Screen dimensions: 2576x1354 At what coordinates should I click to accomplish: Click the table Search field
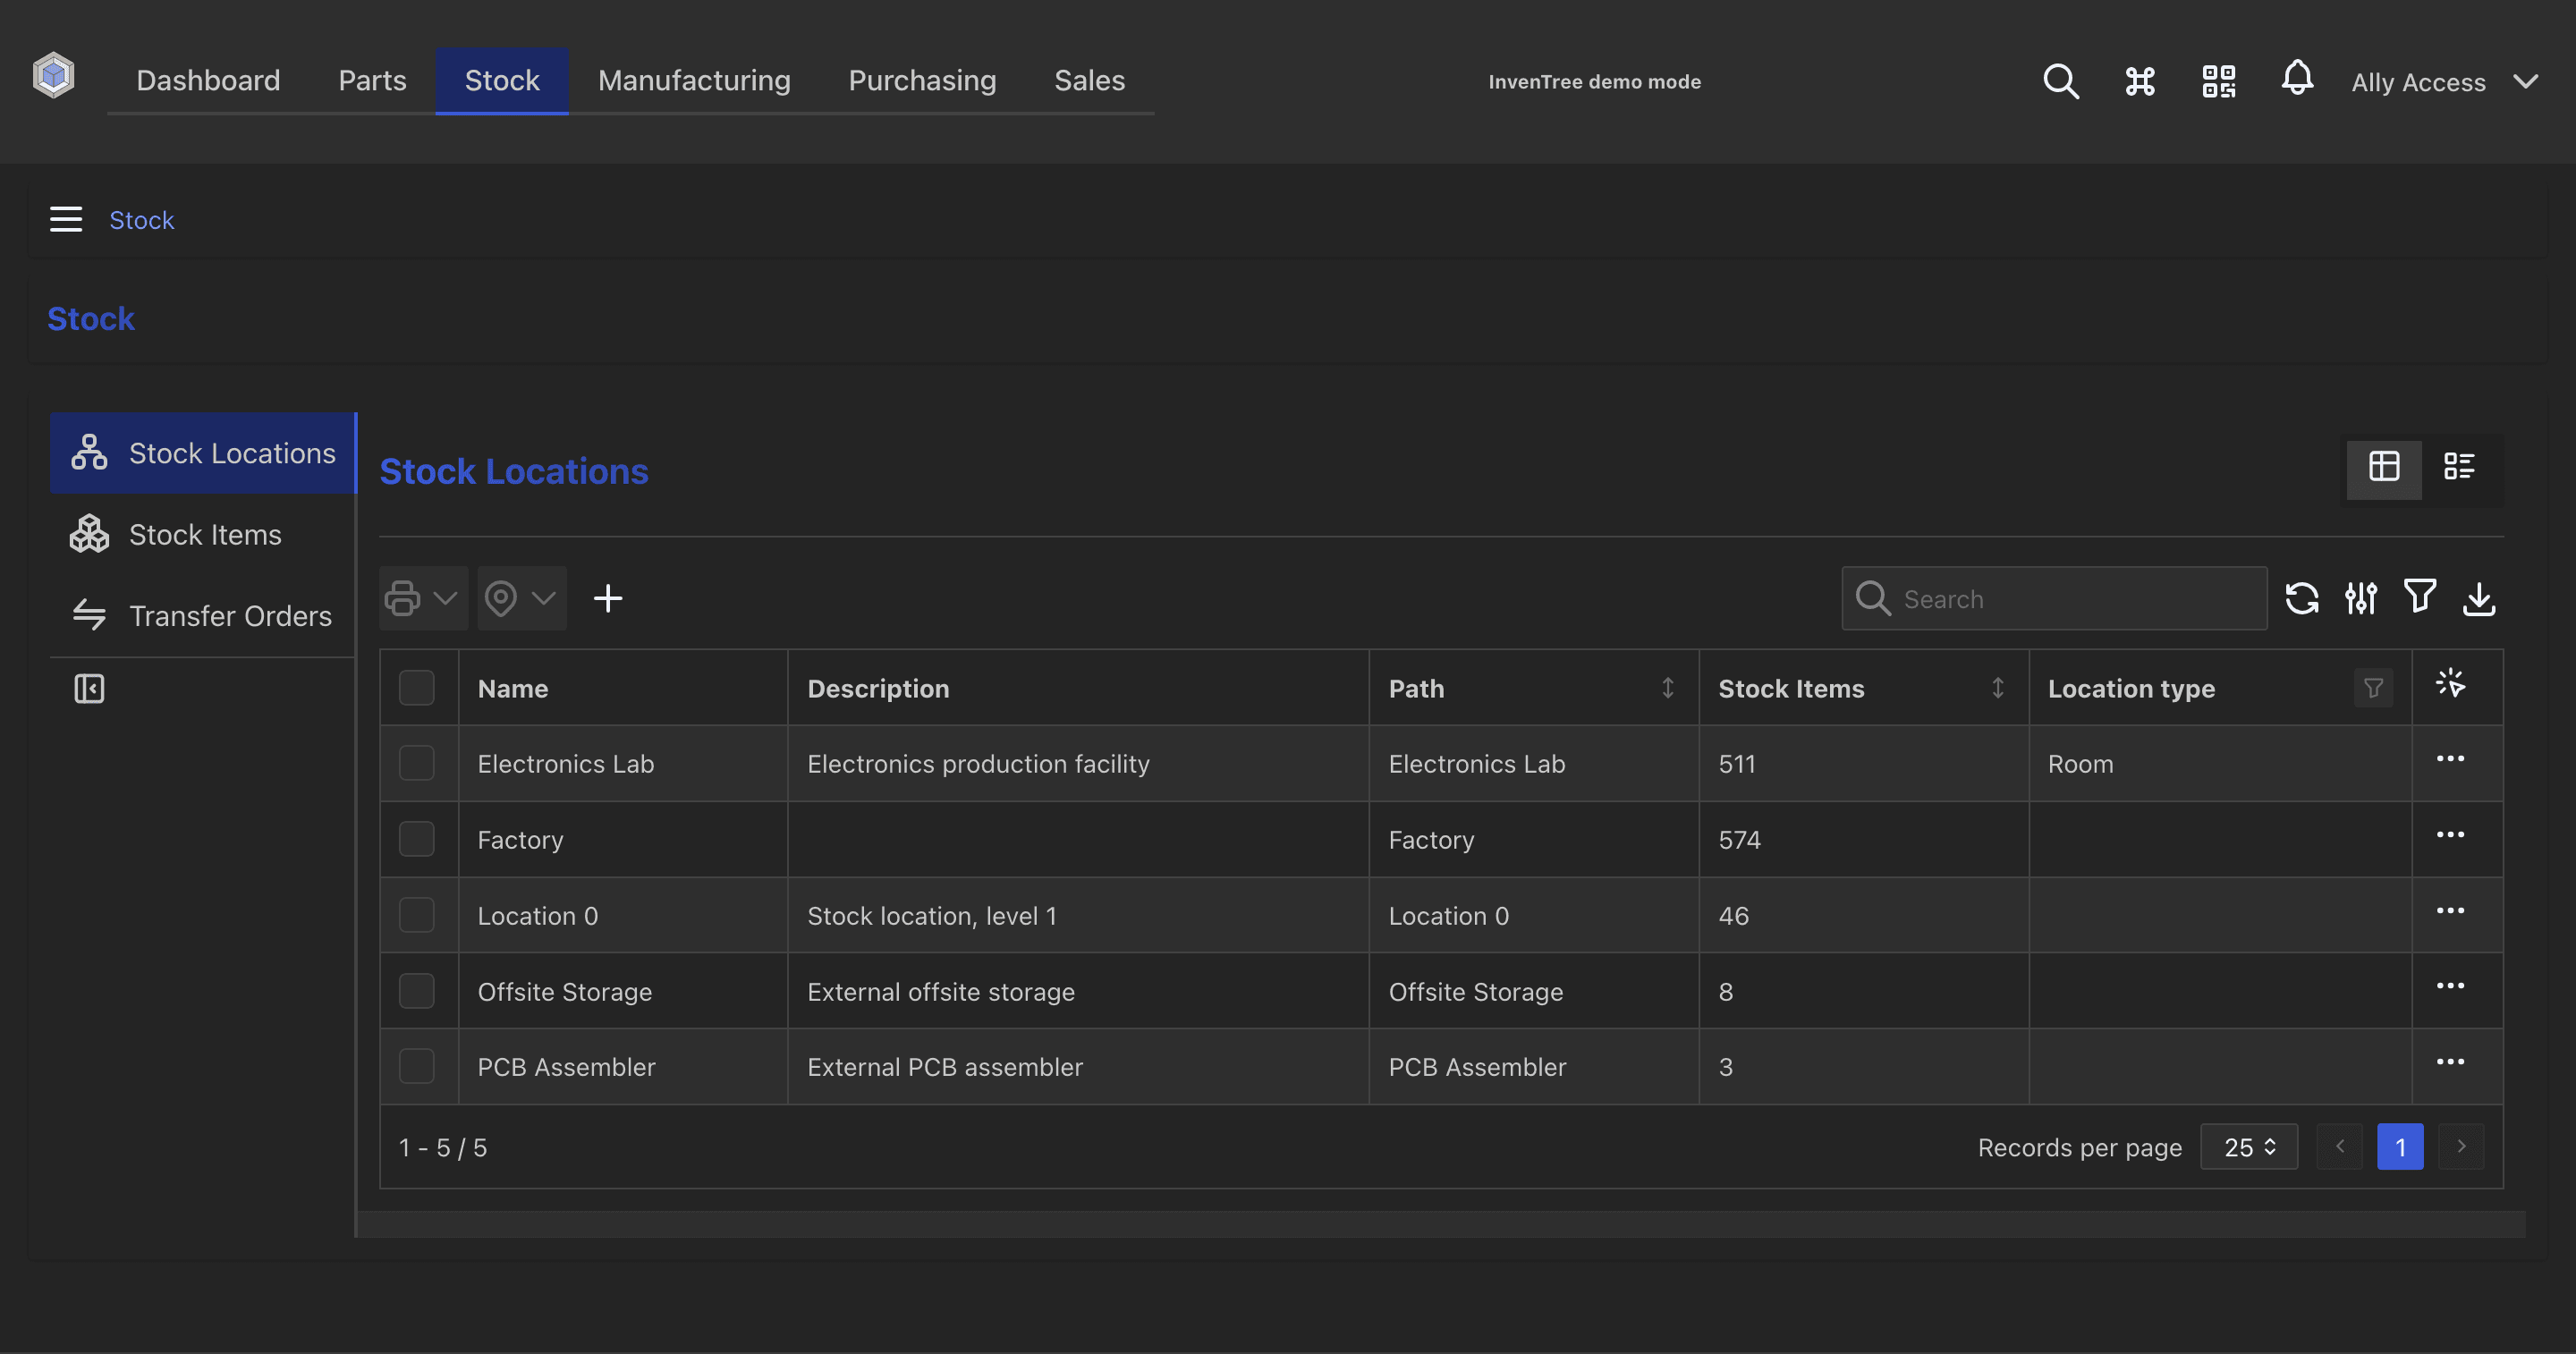coord(2054,598)
